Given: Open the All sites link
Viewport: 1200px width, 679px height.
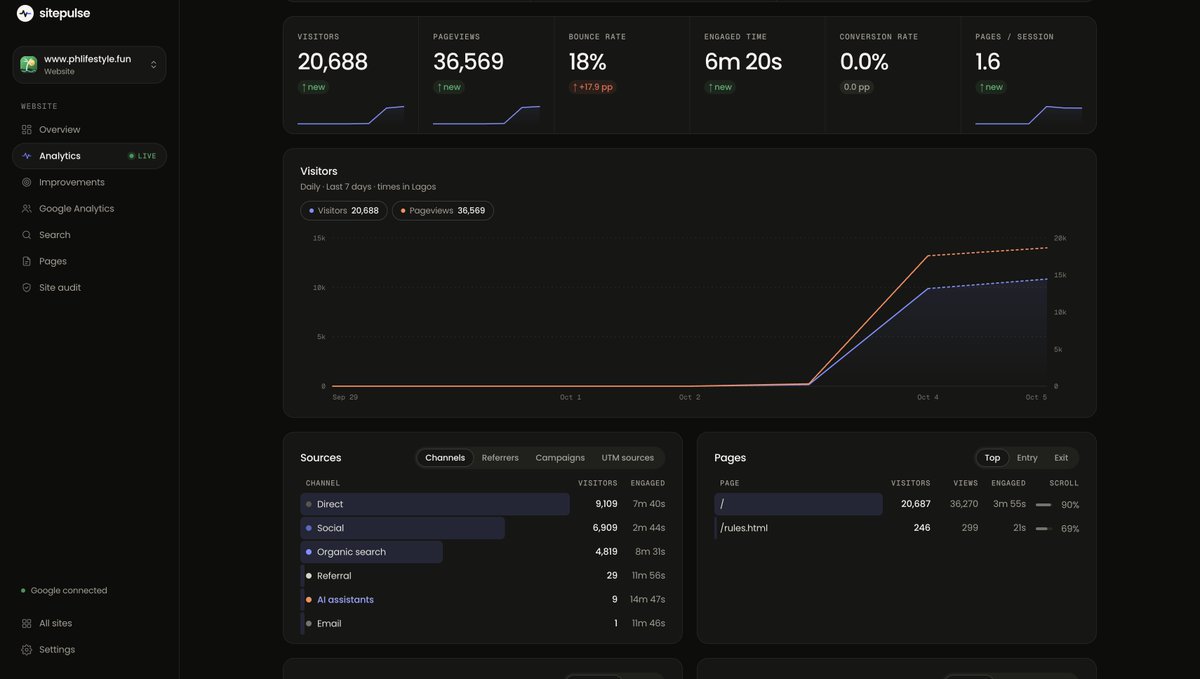Looking at the screenshot, I should click(x=89, y=623).
